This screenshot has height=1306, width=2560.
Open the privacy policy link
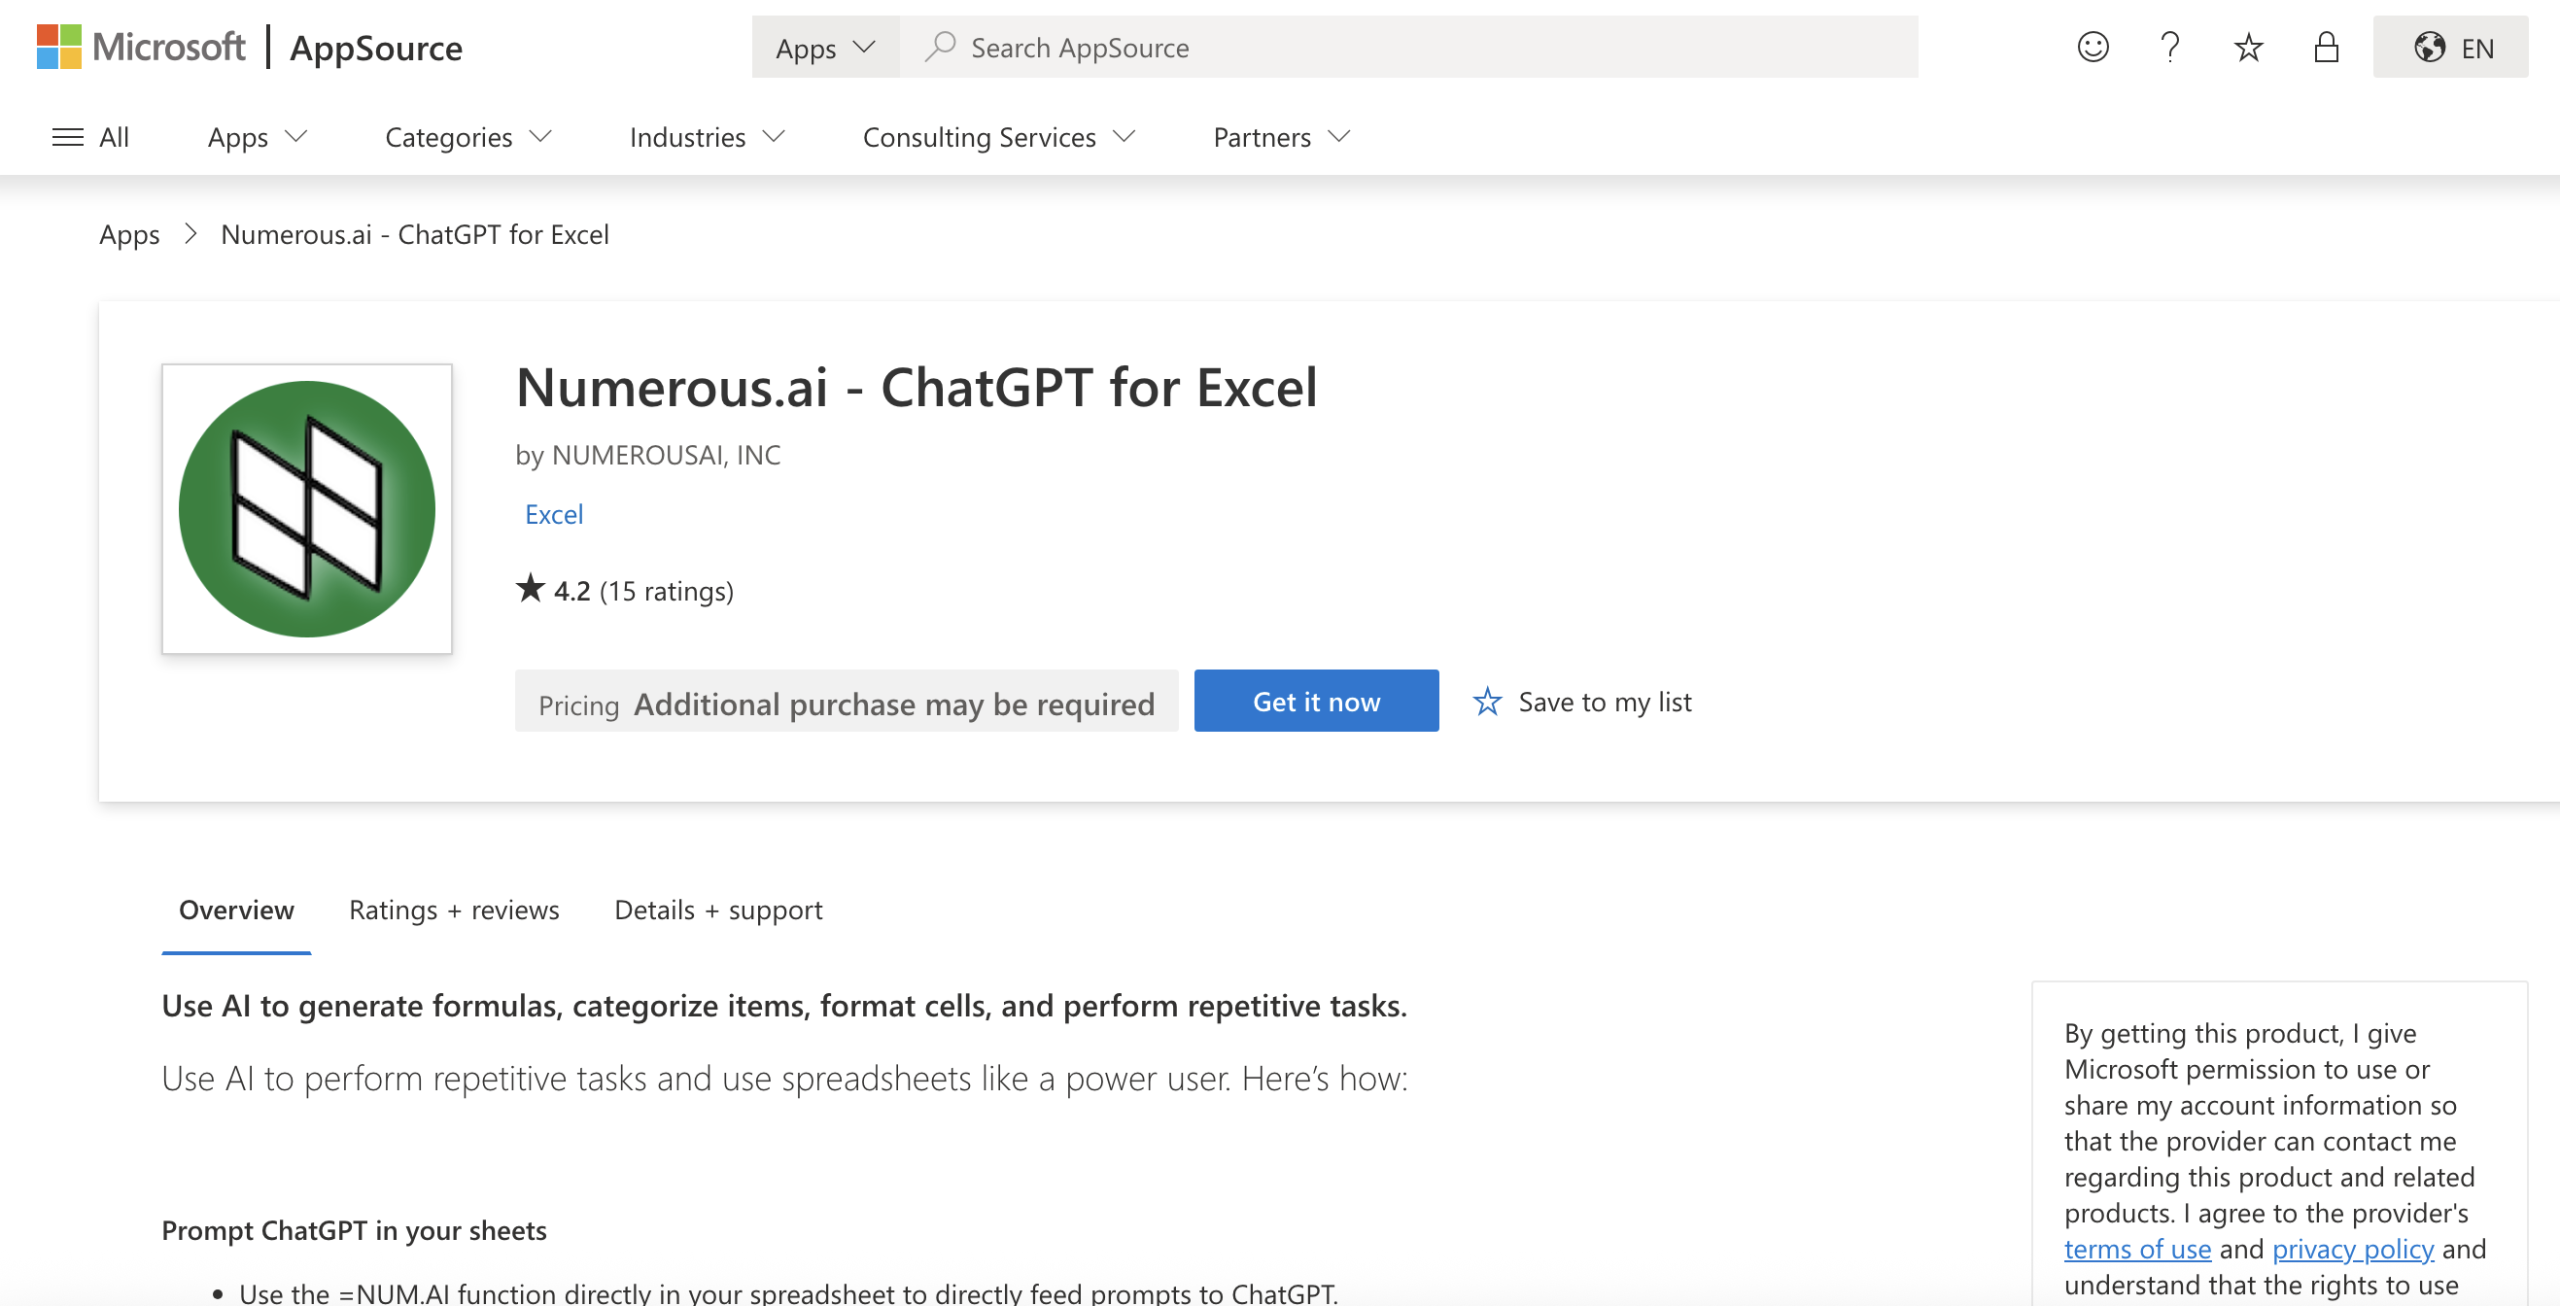coord(2353,1249)
